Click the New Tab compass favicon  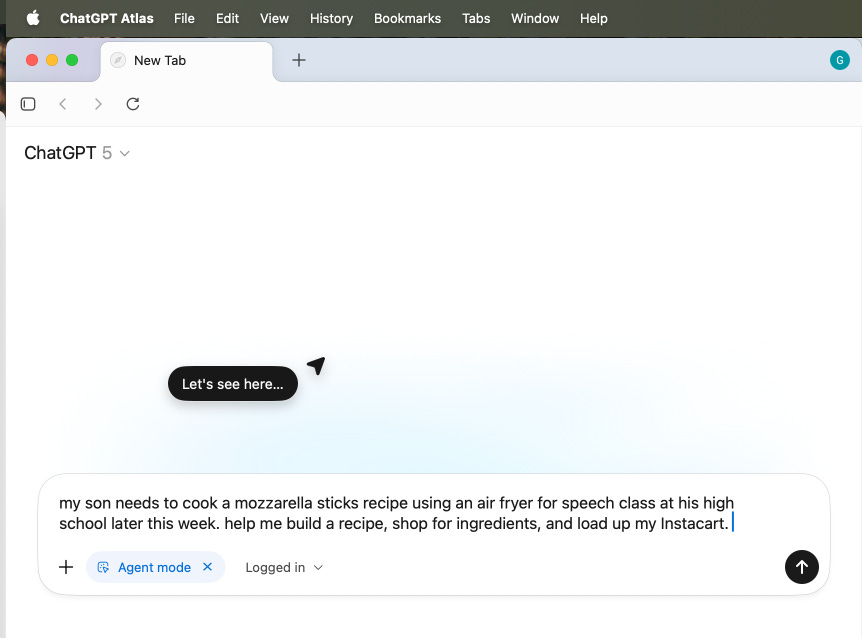pos(118,60)
